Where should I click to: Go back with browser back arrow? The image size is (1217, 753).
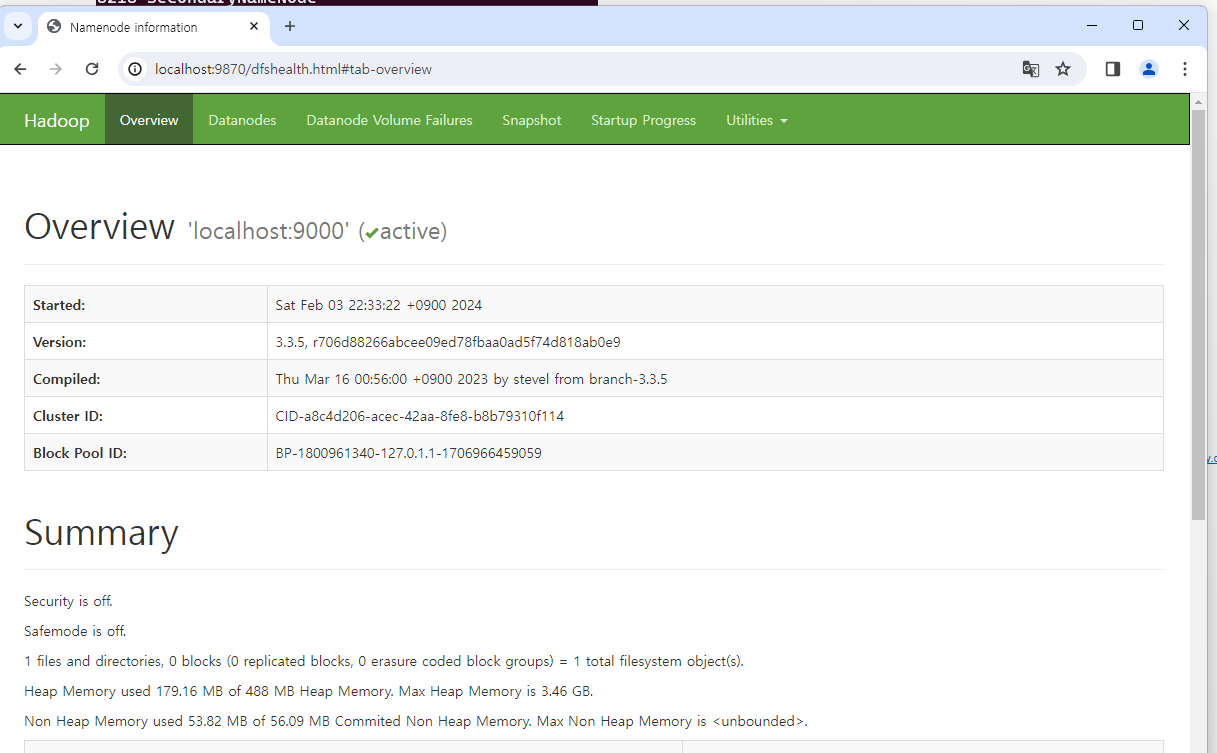click(20, 69)
